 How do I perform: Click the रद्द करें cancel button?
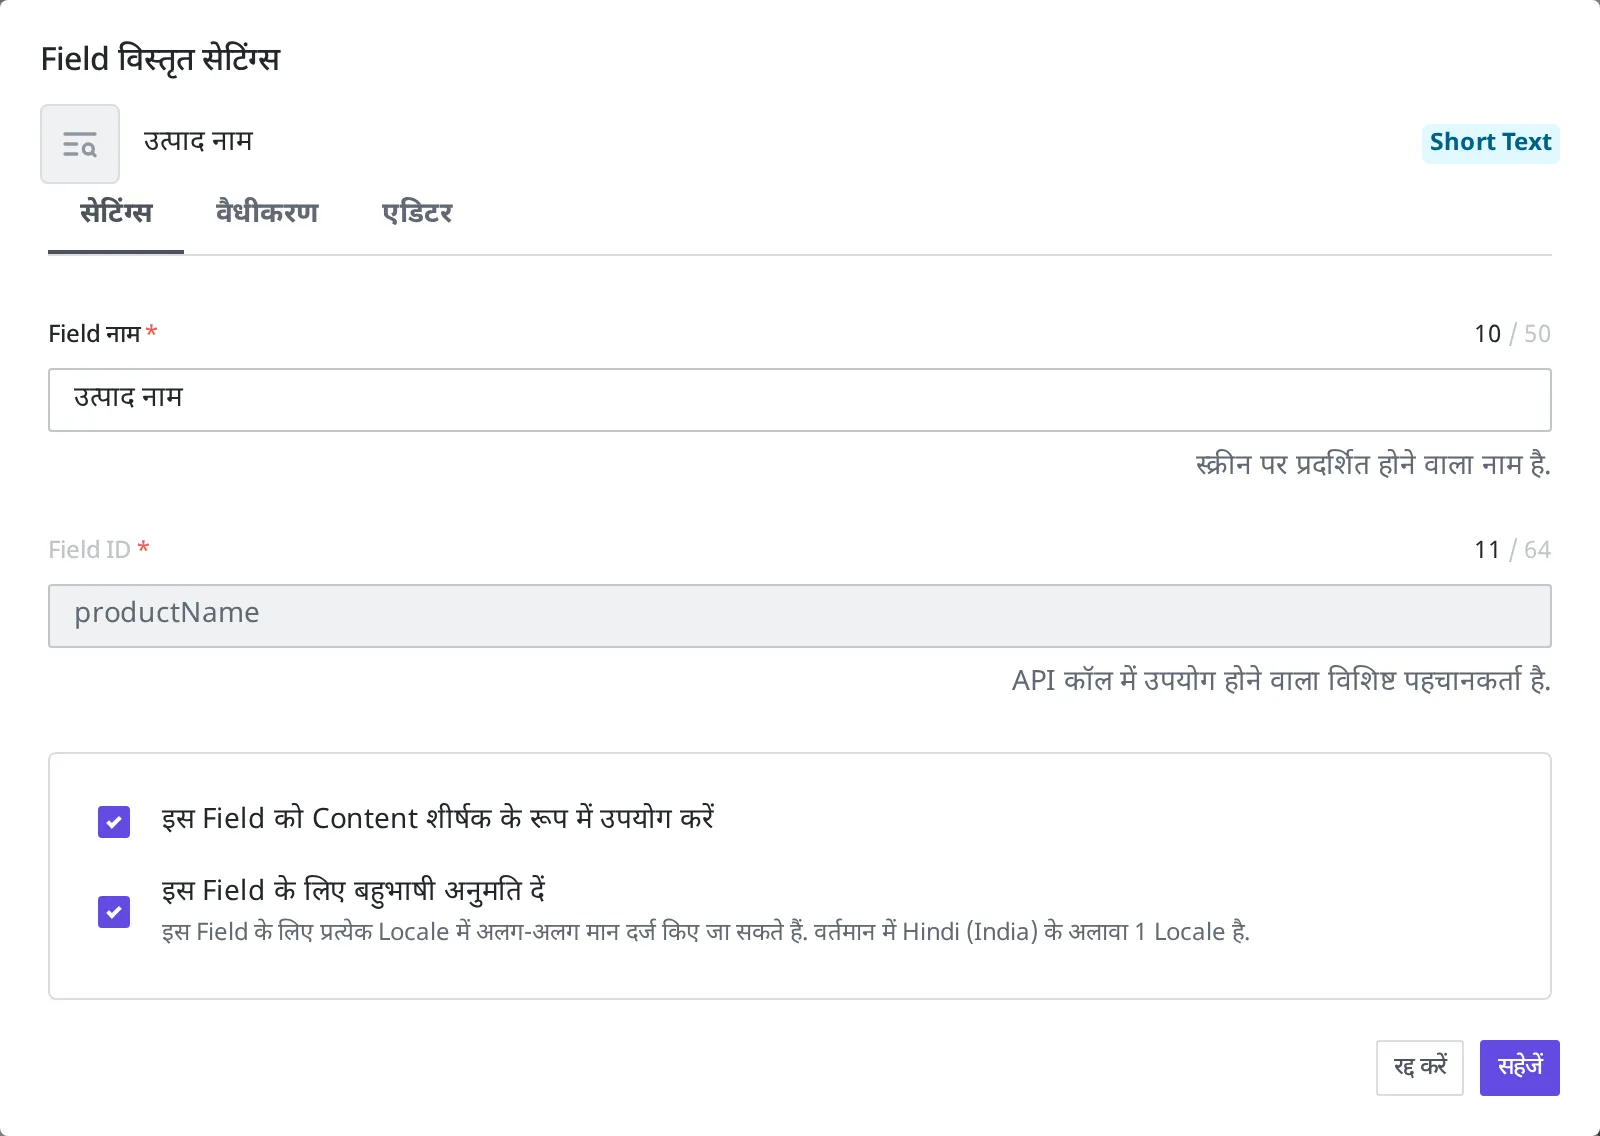[x=1420, y=1068]
